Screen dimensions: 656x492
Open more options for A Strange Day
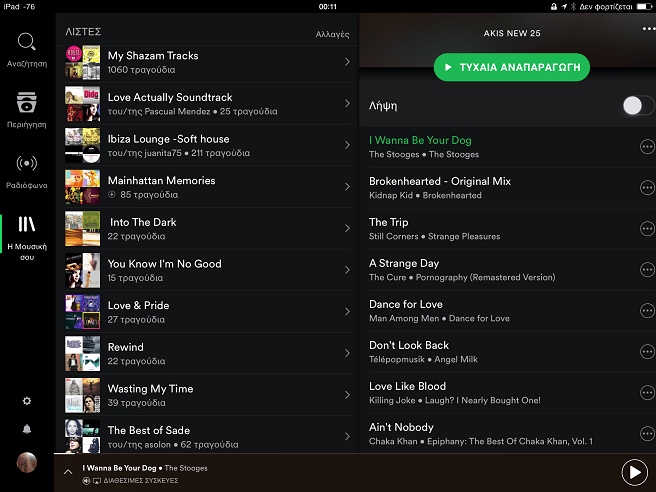pyautogui.click(x=647, y=270)
